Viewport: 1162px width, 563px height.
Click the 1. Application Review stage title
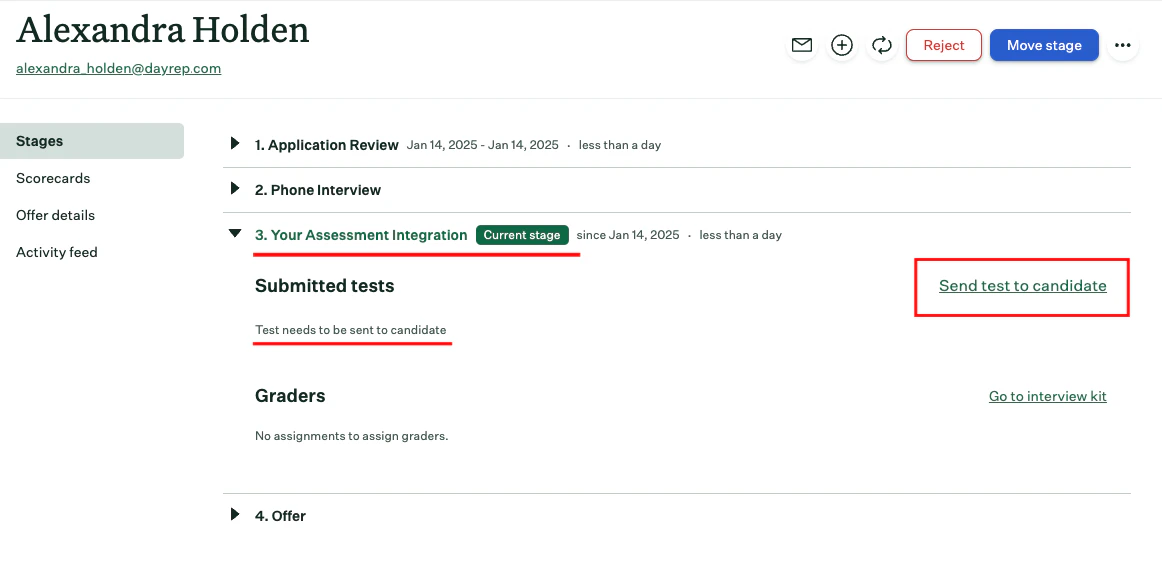tap(327, 145)
